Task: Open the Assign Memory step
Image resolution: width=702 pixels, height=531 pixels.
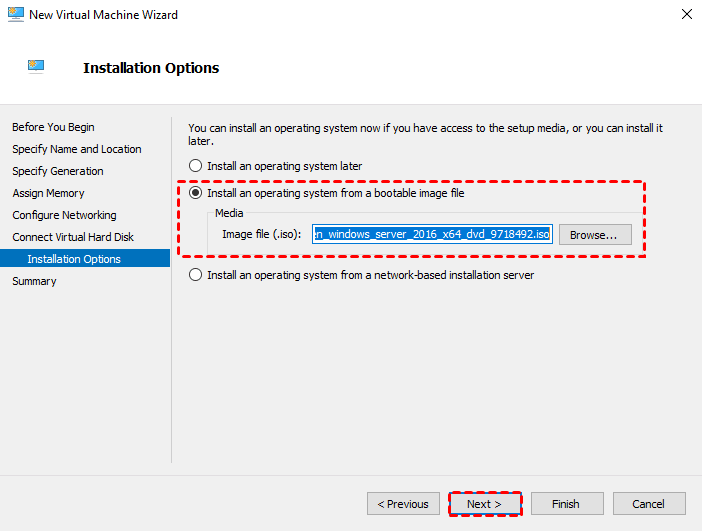Action: click(48, 193)
